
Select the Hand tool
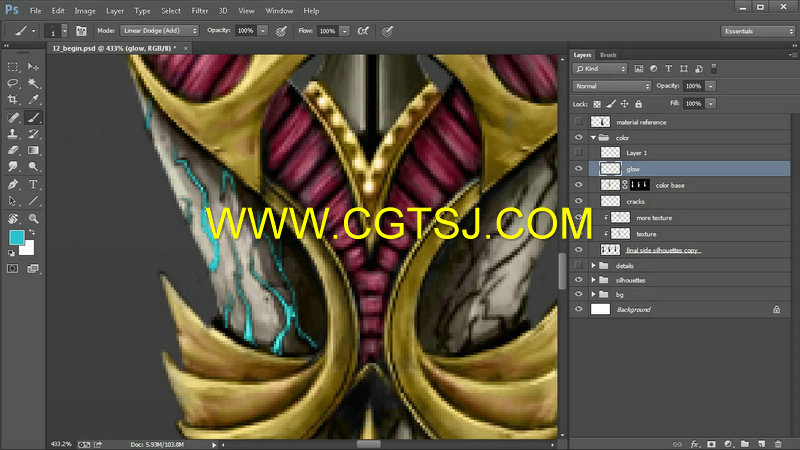[x=13, y=219]
